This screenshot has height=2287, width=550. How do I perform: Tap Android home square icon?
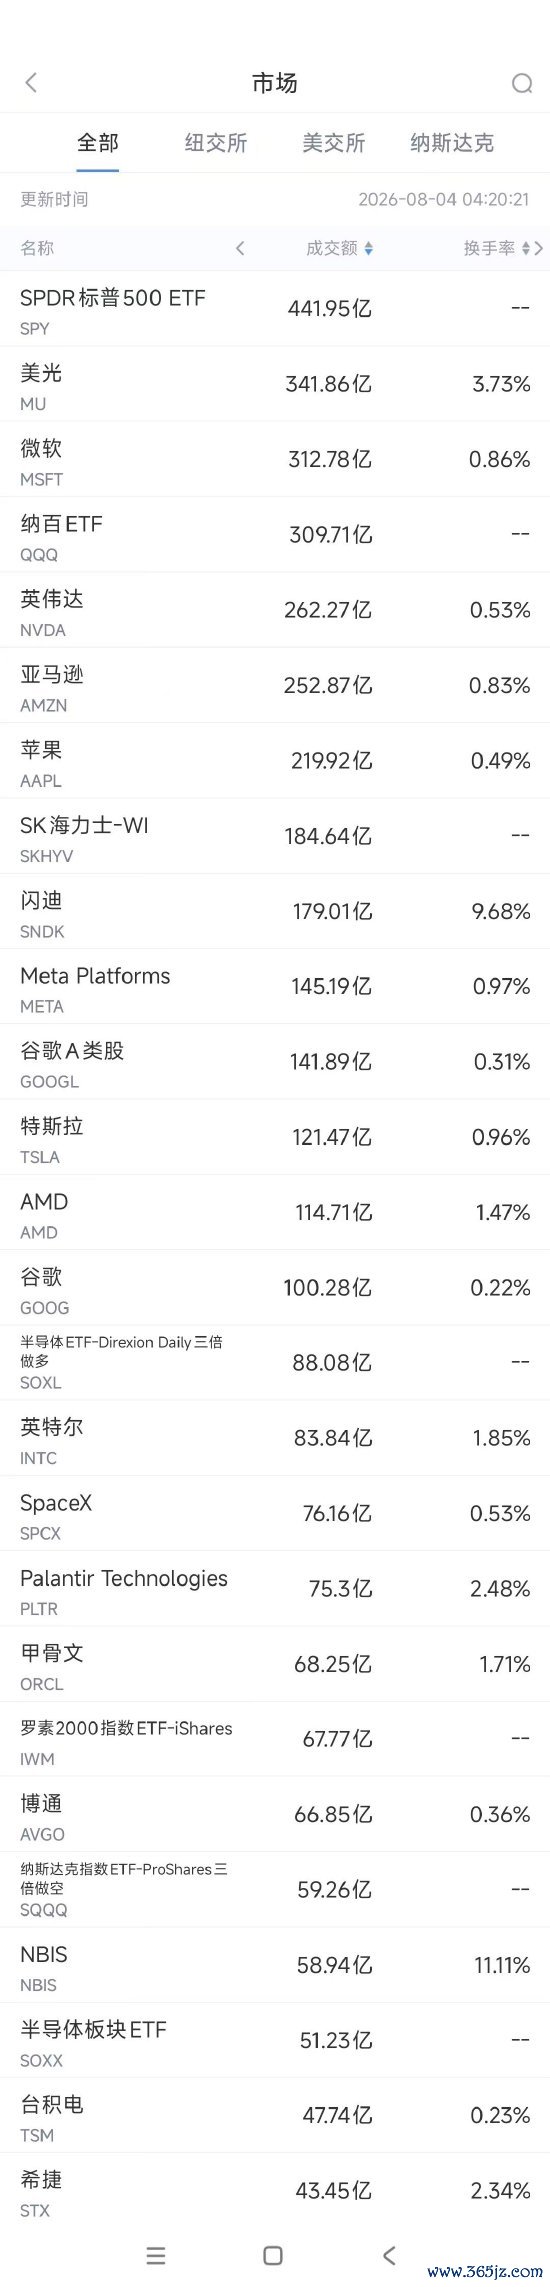273,2255
